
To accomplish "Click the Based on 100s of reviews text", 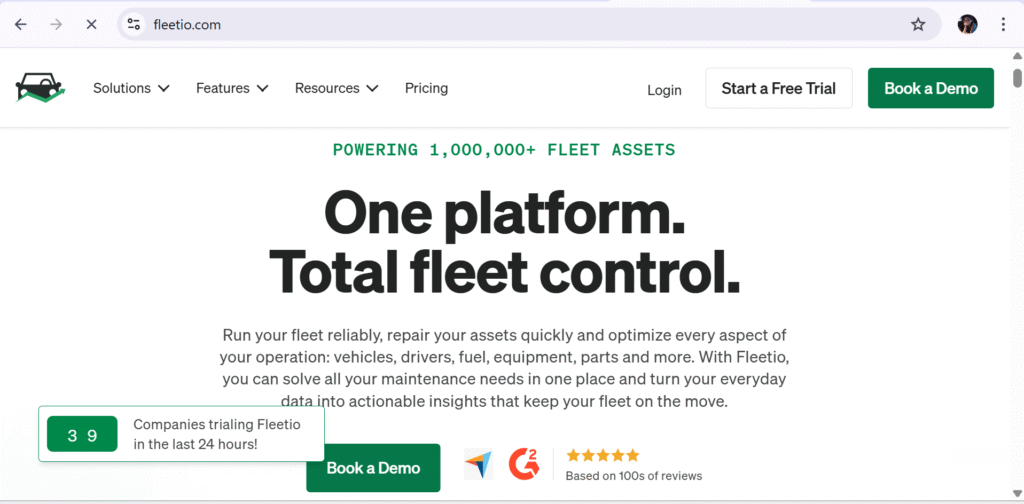I will [633, 476].
